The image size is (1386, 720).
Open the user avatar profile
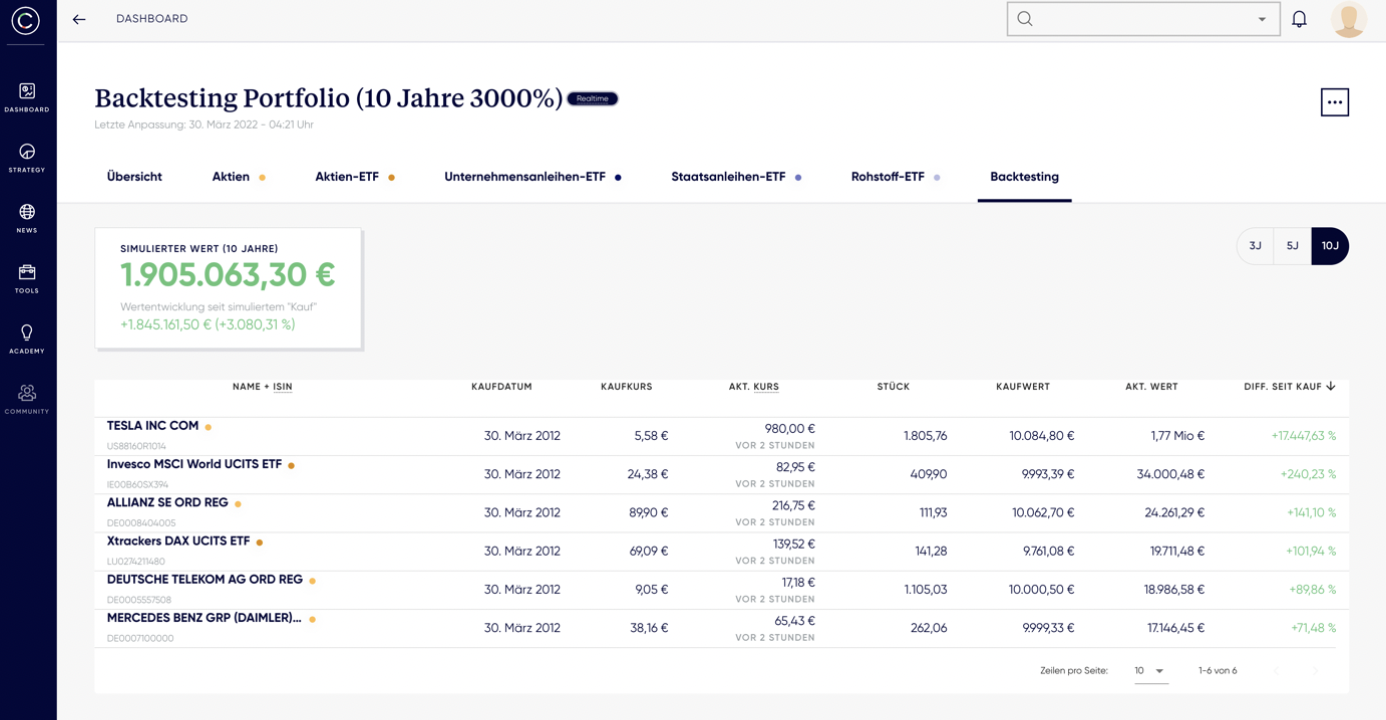click(x=1349, y=19)
